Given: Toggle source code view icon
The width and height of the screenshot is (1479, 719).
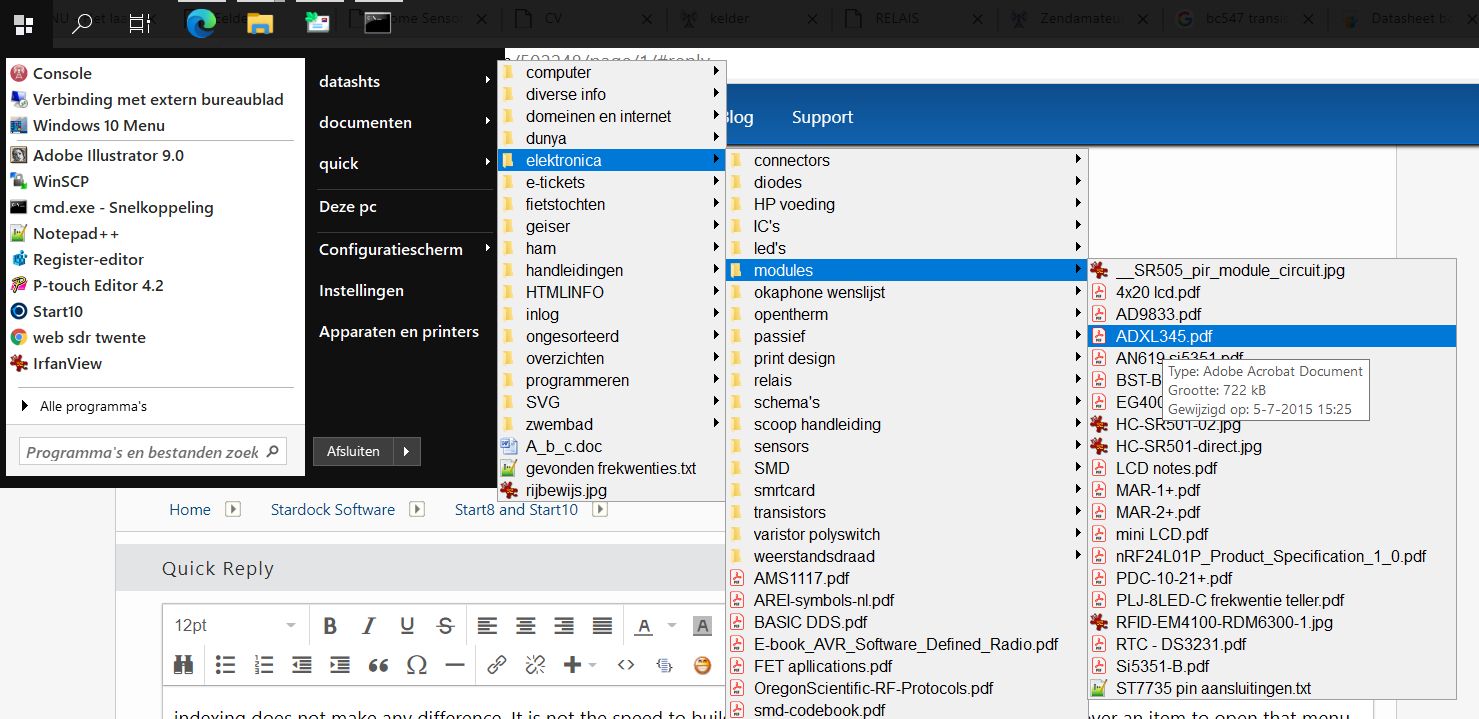Looking at the screenshot, I should [x=626, y=665].
